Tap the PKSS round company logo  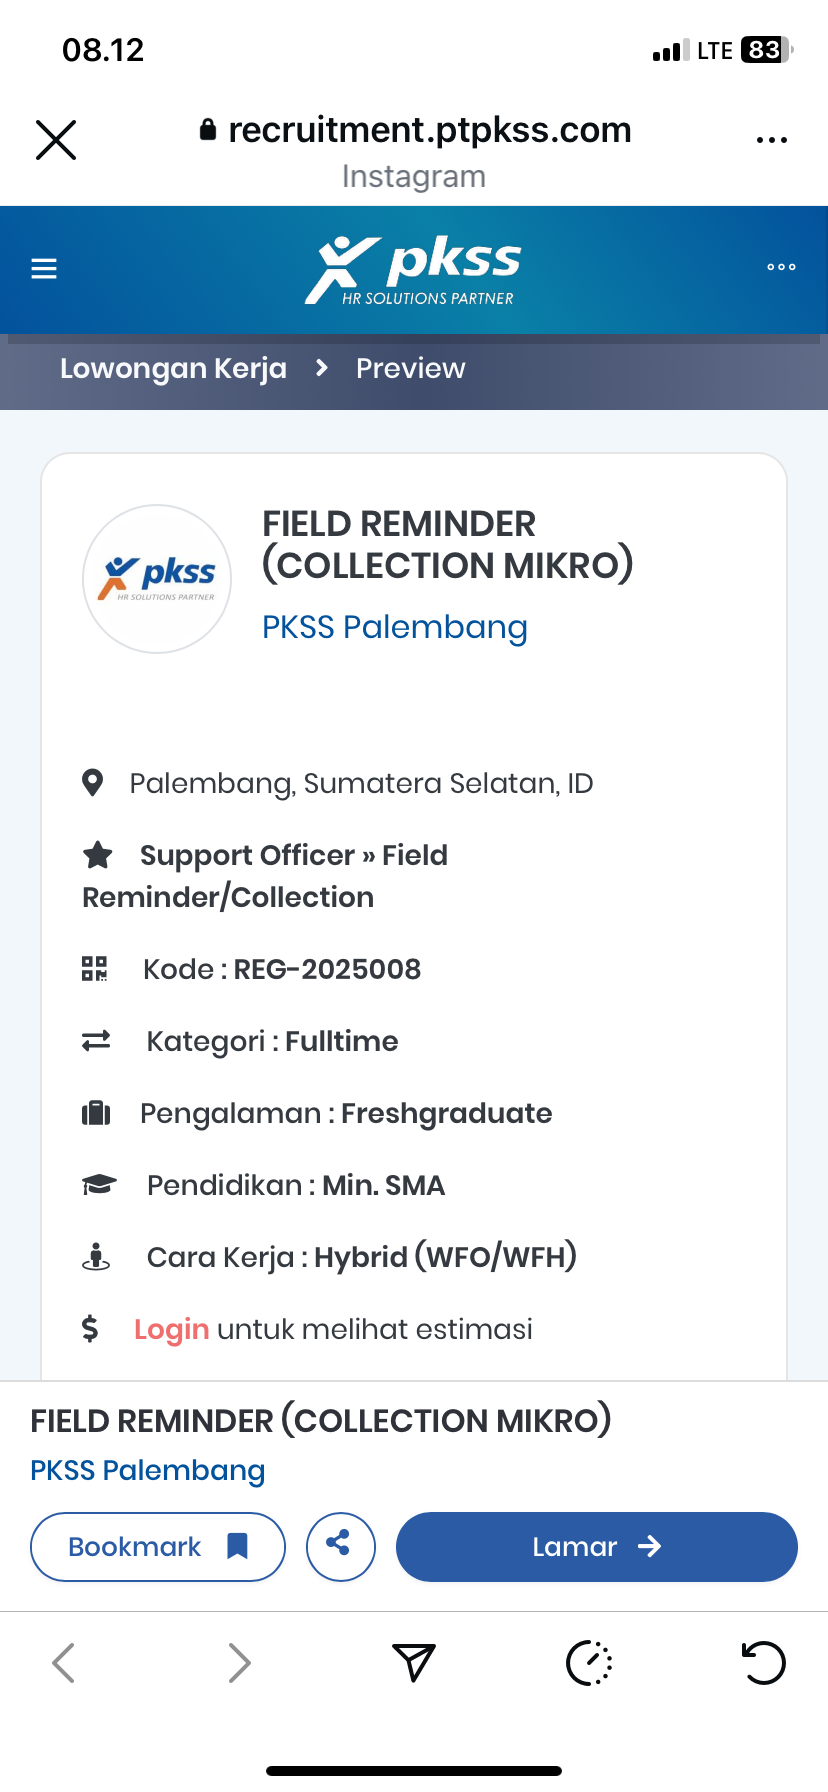[157, 579]
